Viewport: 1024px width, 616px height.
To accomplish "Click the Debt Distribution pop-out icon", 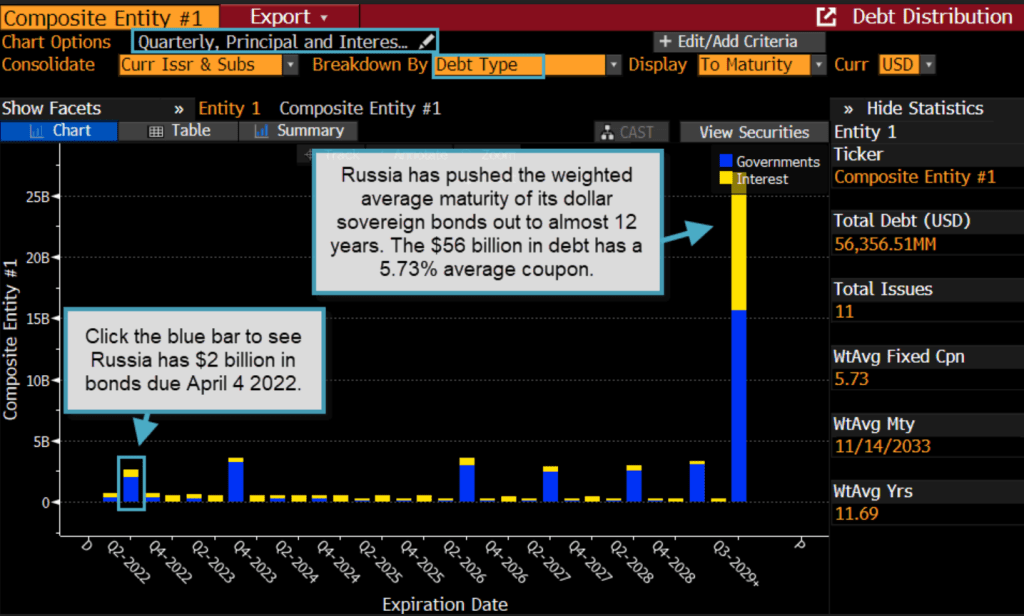I will (826, 17).
